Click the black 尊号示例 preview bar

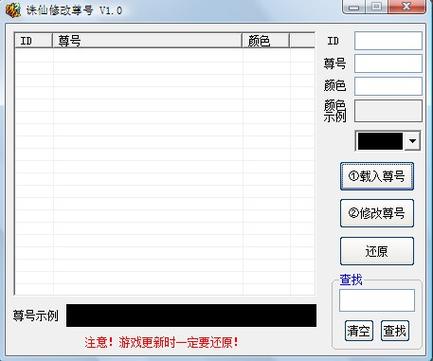[x=191, y=315]
